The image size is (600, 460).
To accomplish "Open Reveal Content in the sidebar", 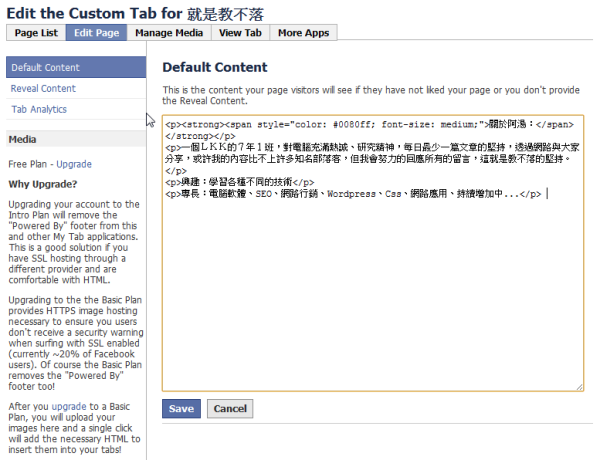I will coord(44,89).
